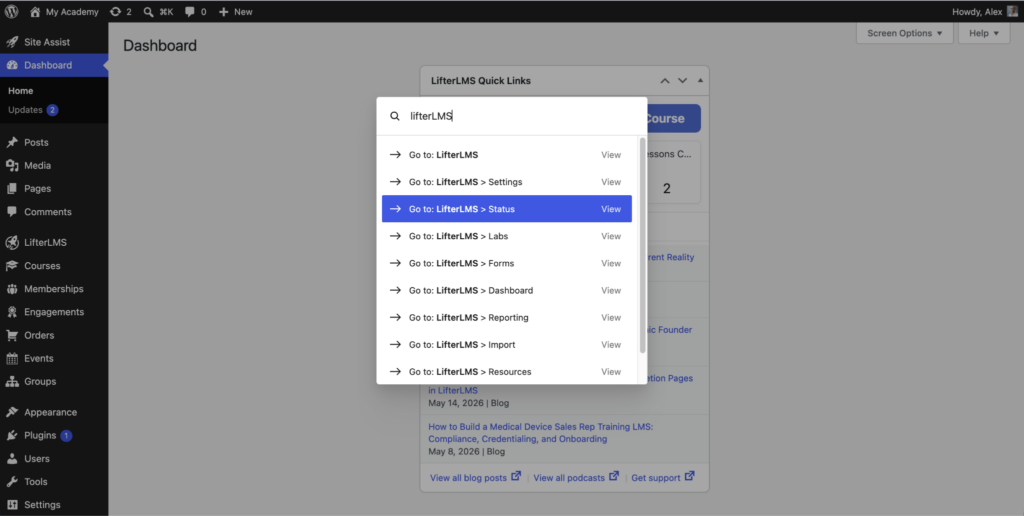Collapse the LifterLMS Quick Links panel

point(700,81)
